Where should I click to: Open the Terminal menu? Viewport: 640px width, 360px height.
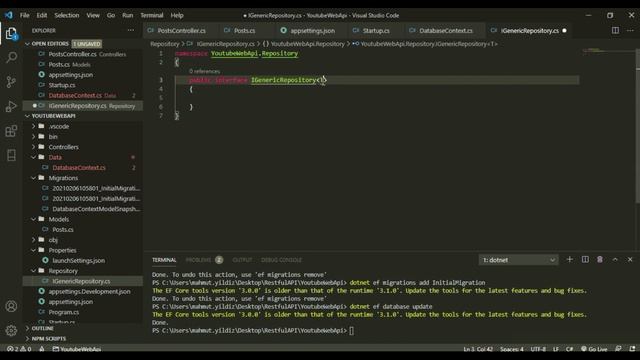(152, 15)
